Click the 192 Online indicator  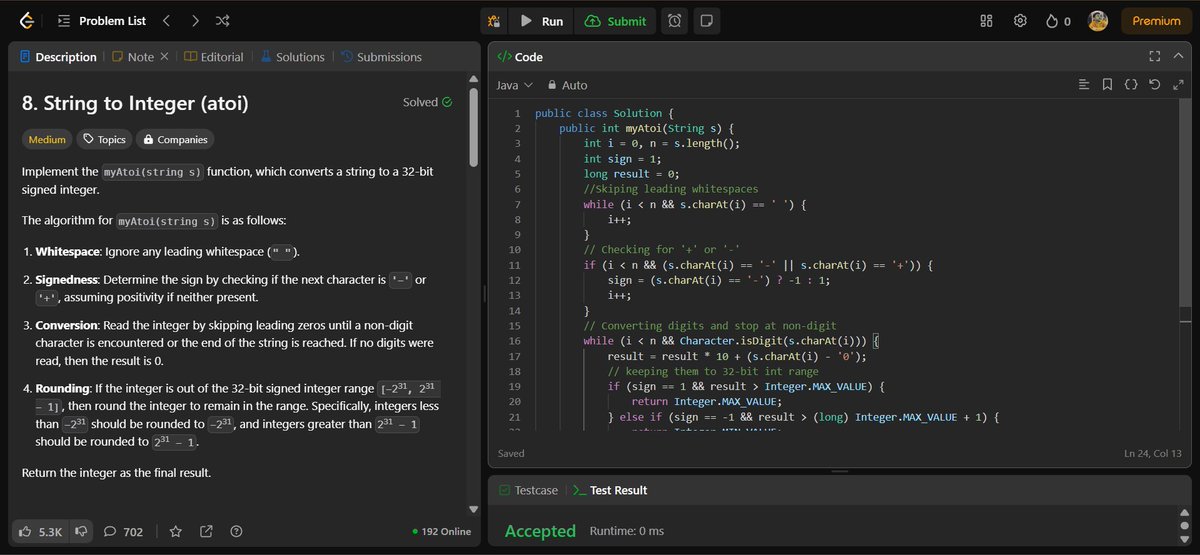click(x=441, y=532)
